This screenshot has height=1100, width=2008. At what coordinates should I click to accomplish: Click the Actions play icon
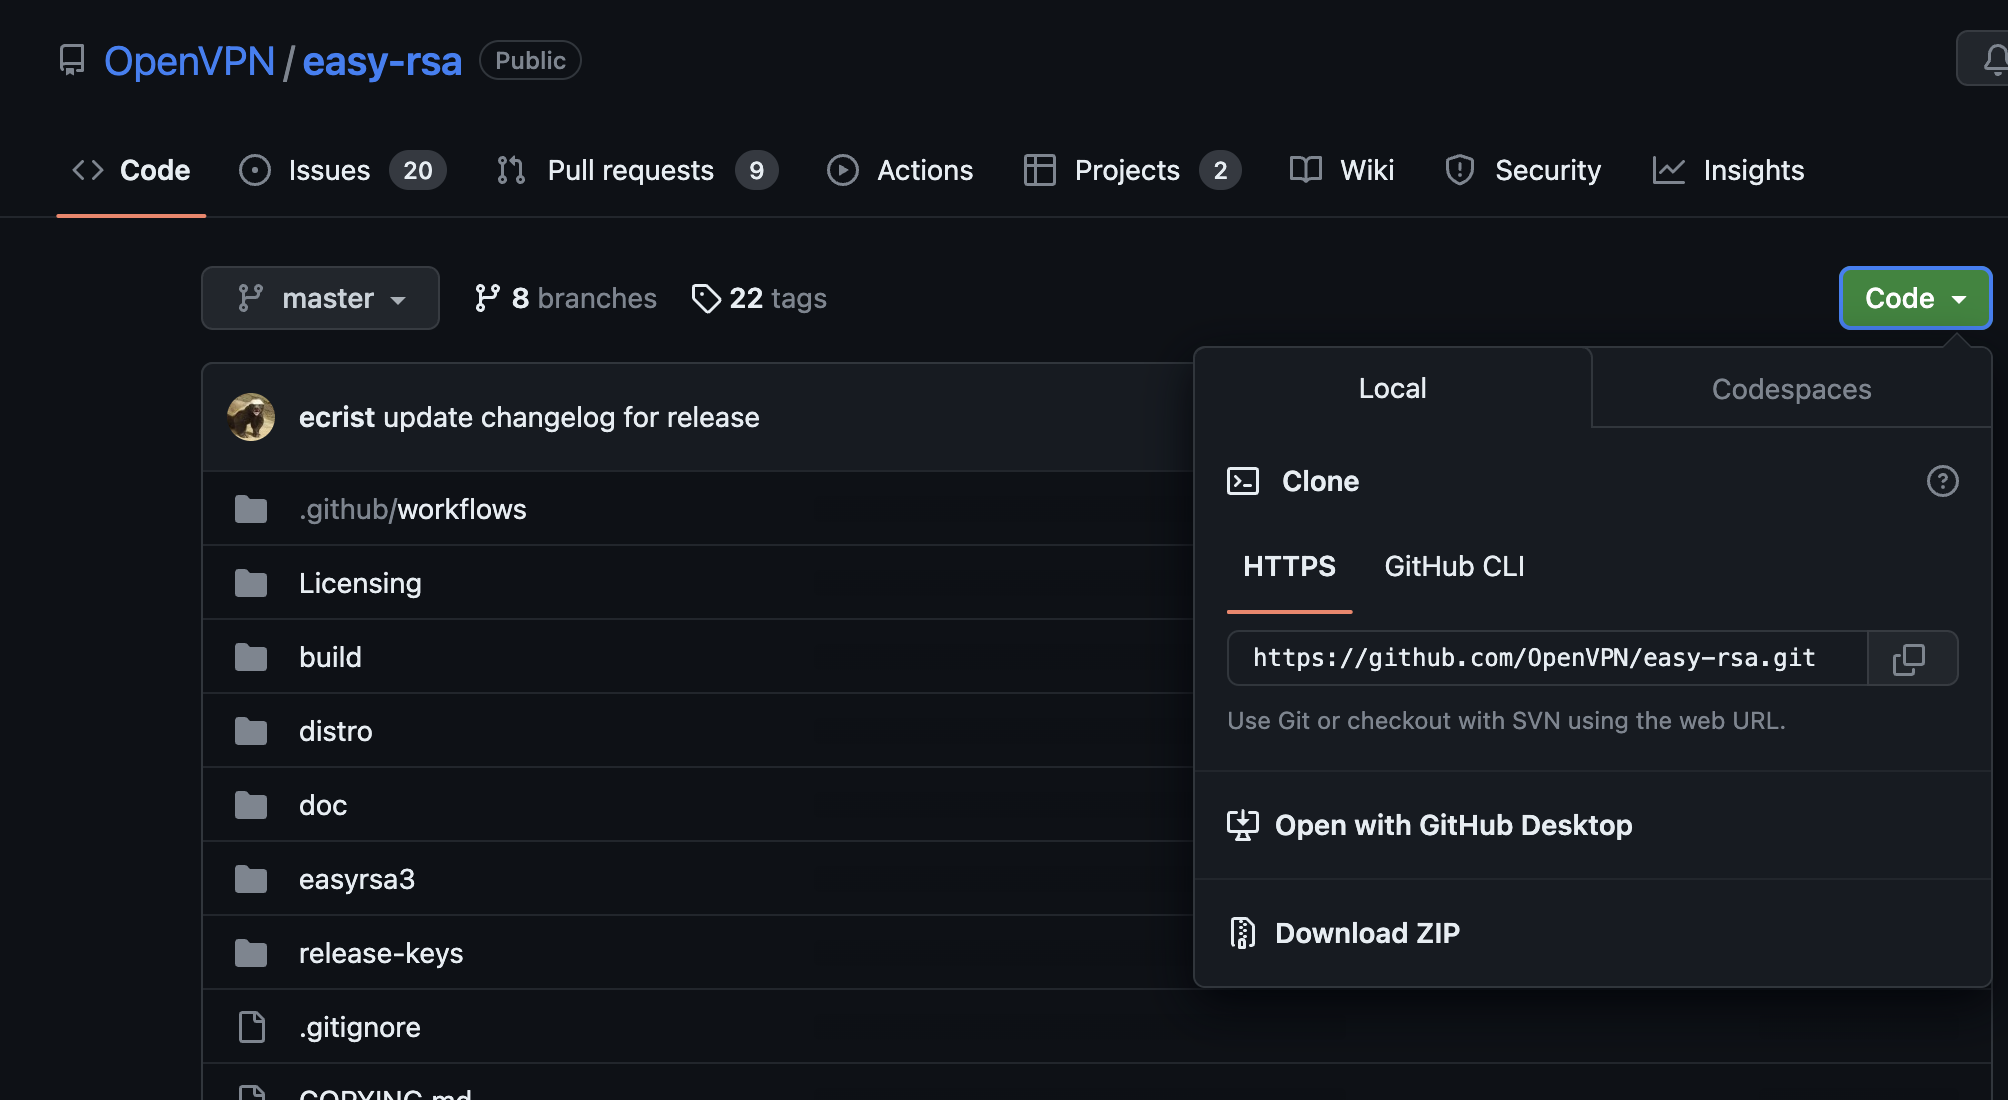coord(842,170)
